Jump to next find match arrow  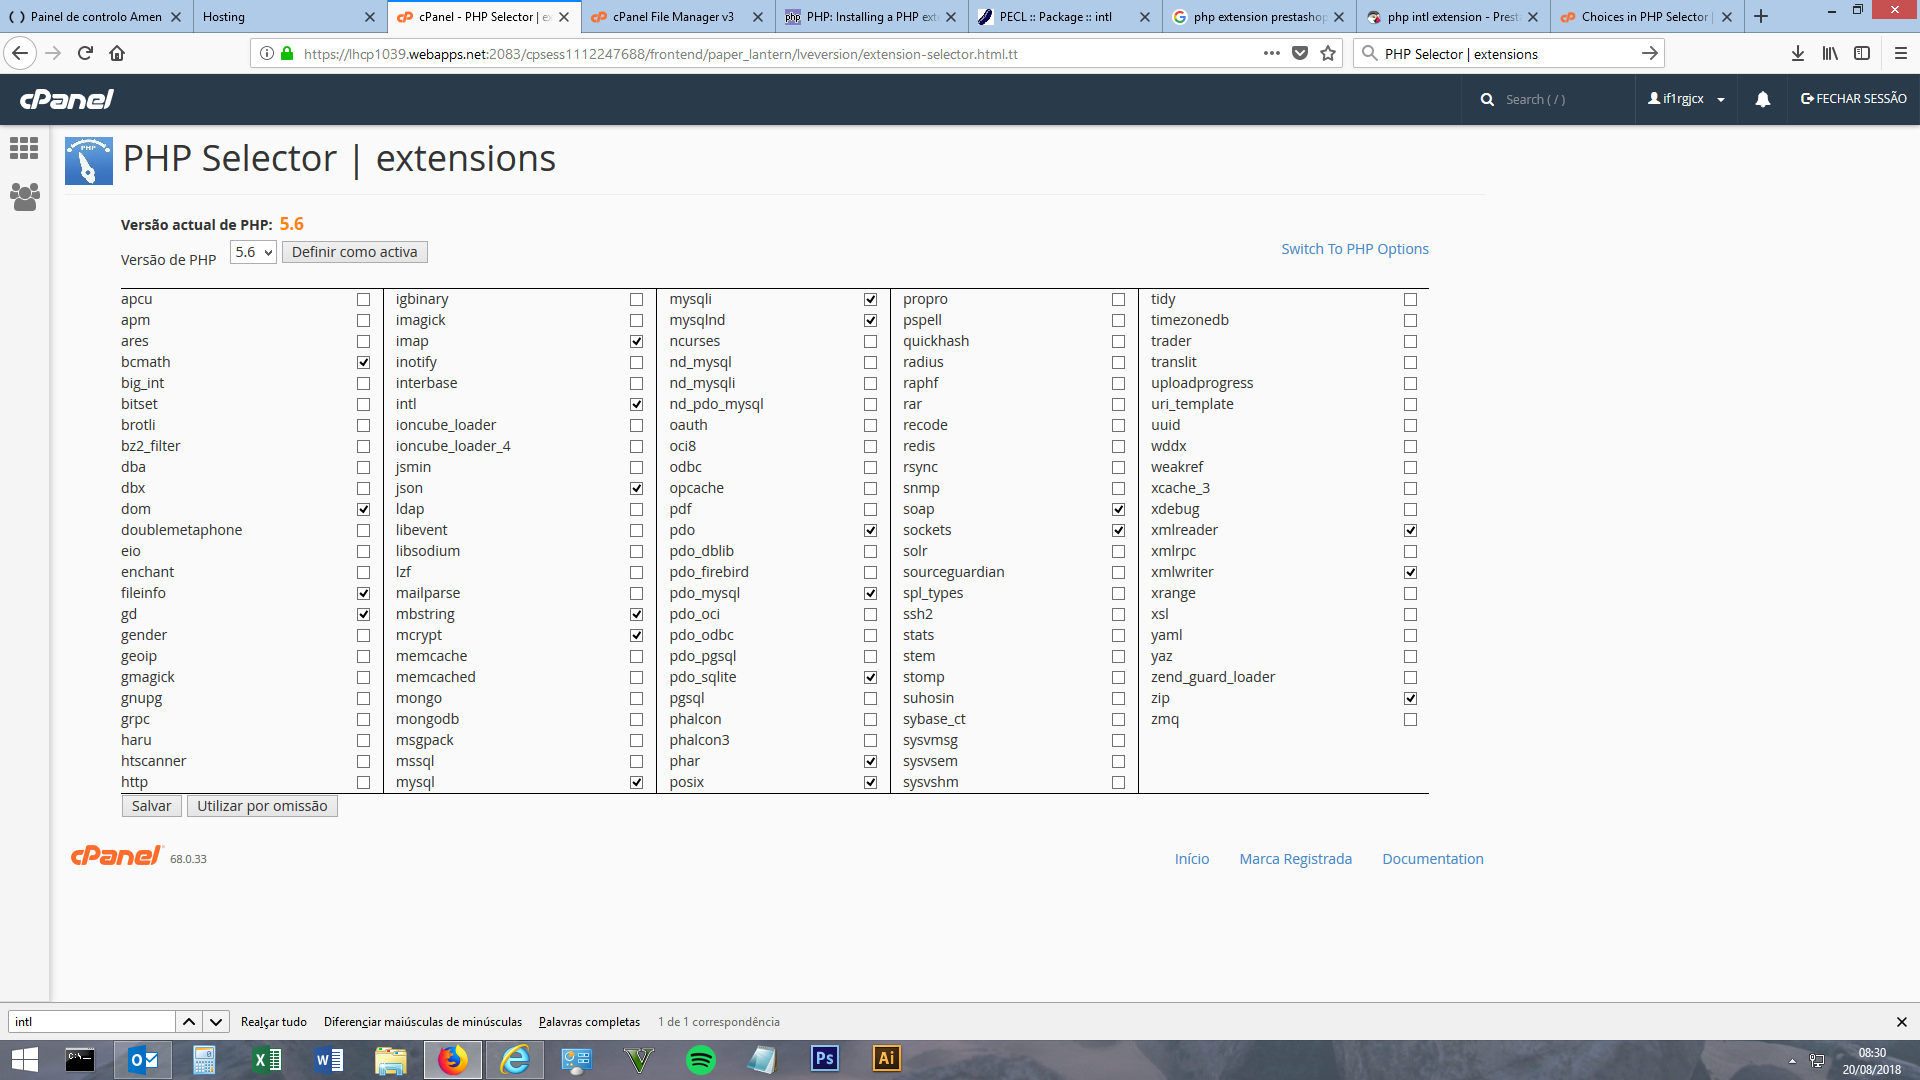(x=215, y=1021)
